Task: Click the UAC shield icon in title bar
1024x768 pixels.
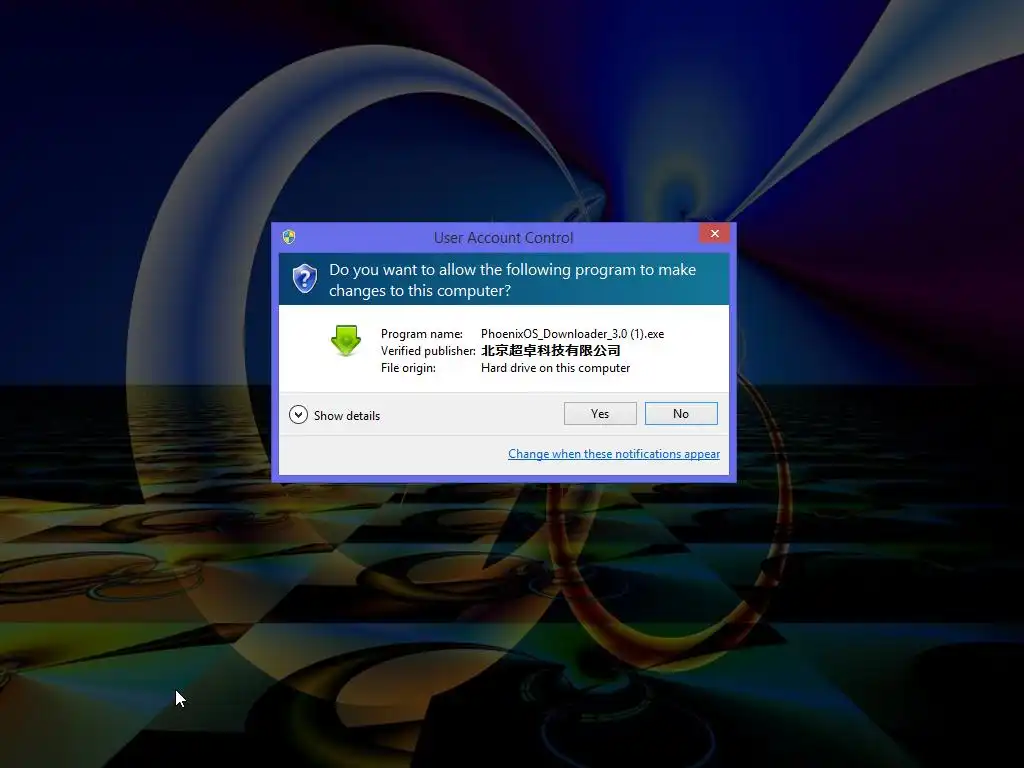Action: (x=289, y=236)
